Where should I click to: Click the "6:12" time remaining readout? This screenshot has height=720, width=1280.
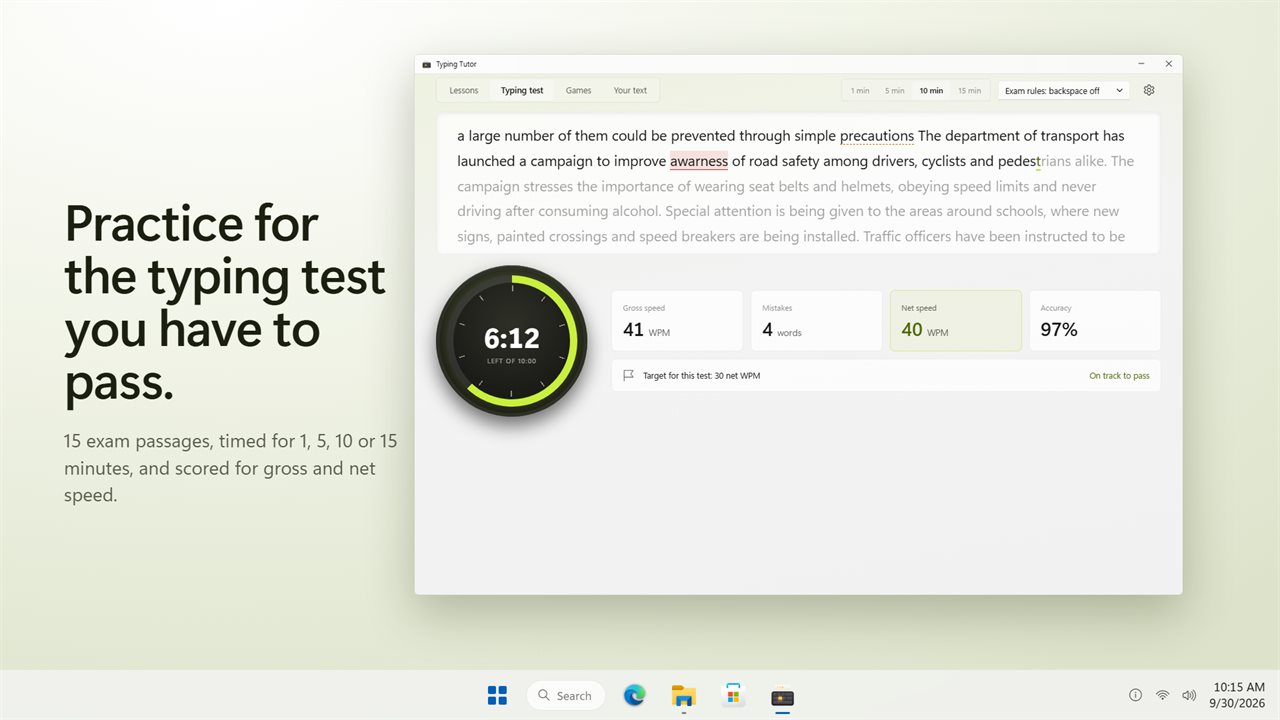[512, 338]
